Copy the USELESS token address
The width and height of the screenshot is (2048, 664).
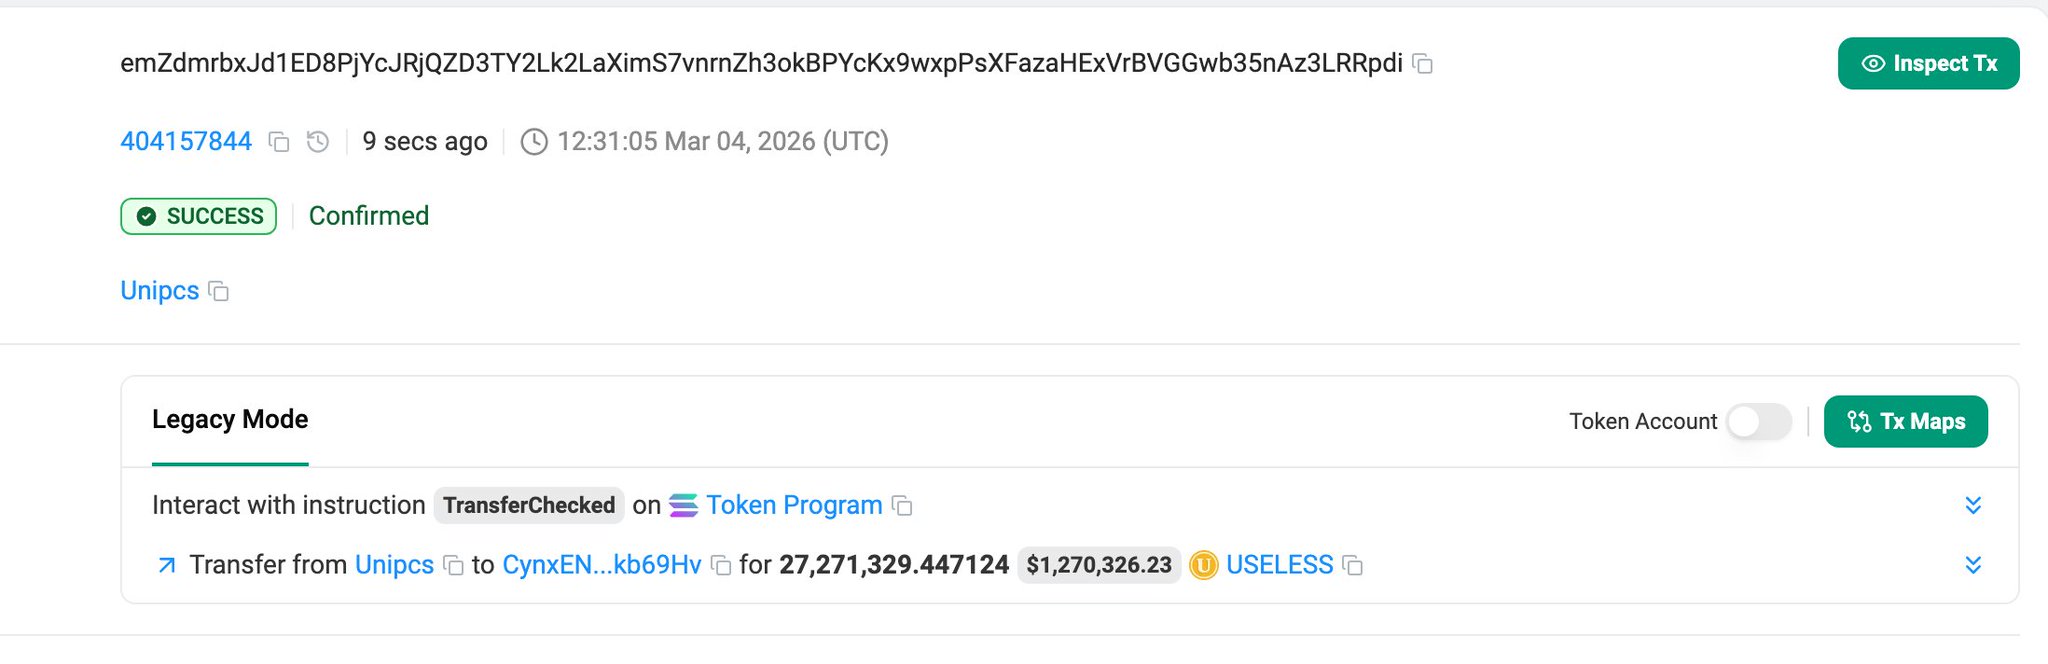pyautogui.click(x=1352, y=566)
